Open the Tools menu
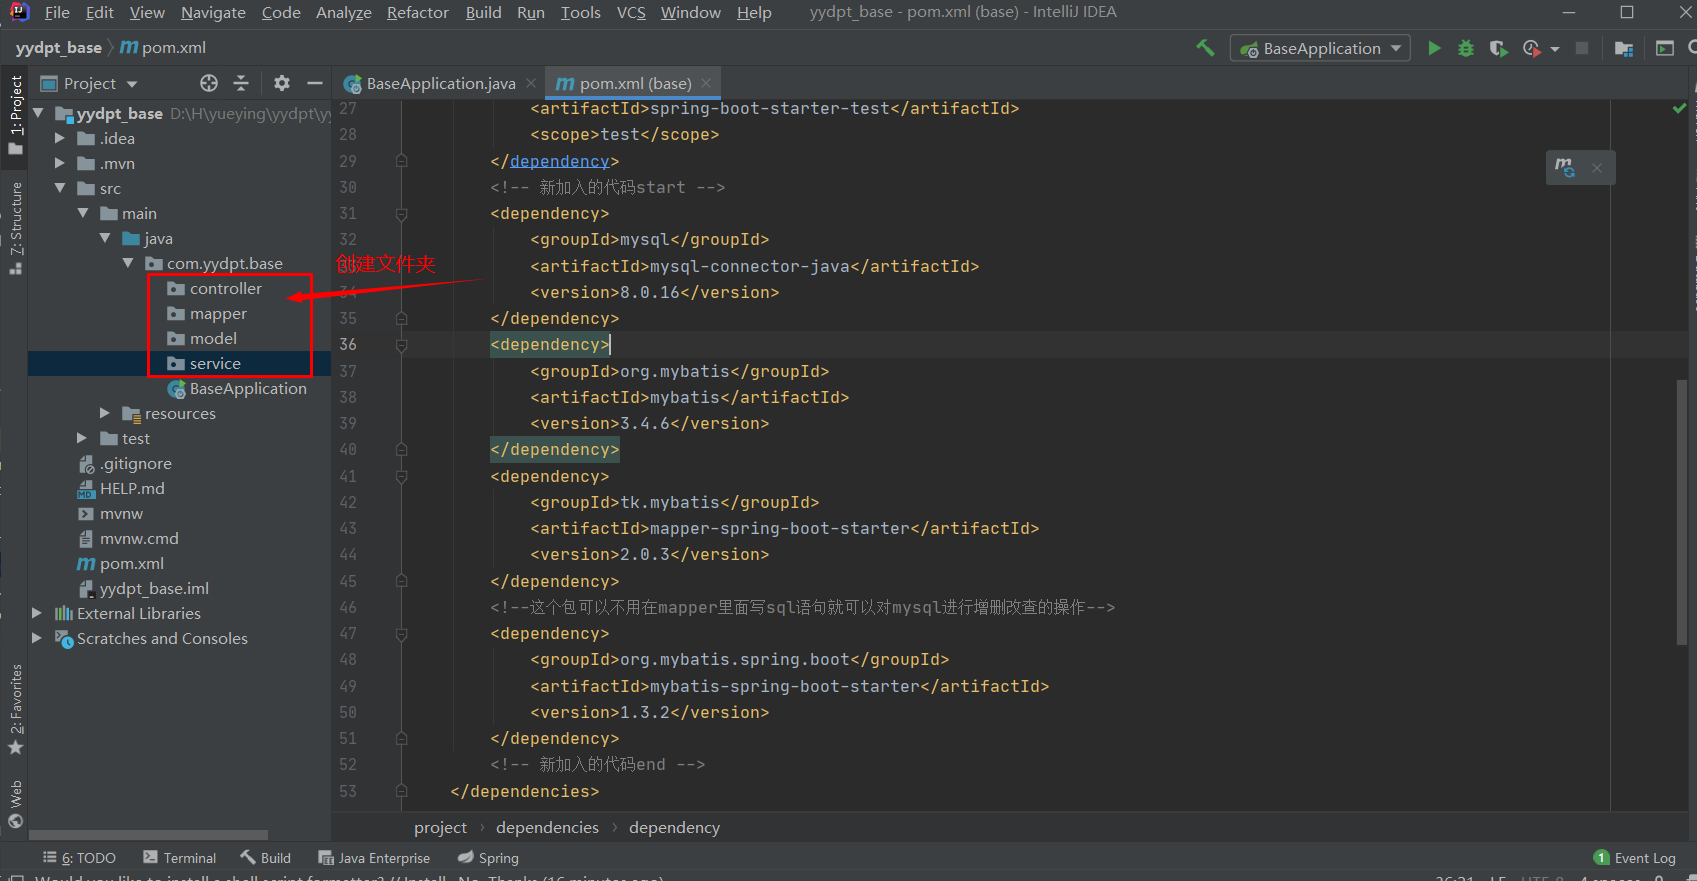The width and height of the screenshot is (1697, 881). (x=581, y=12)
